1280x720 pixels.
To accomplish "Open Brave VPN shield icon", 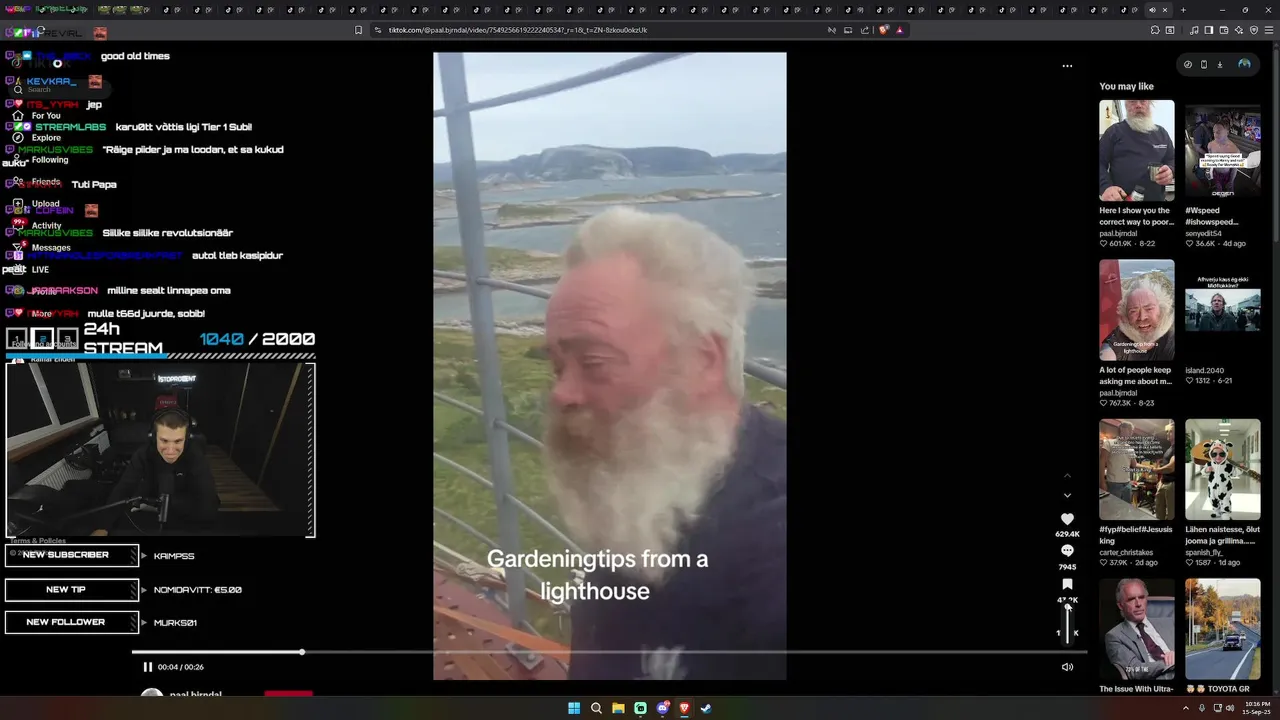I will coord(1254,30).
